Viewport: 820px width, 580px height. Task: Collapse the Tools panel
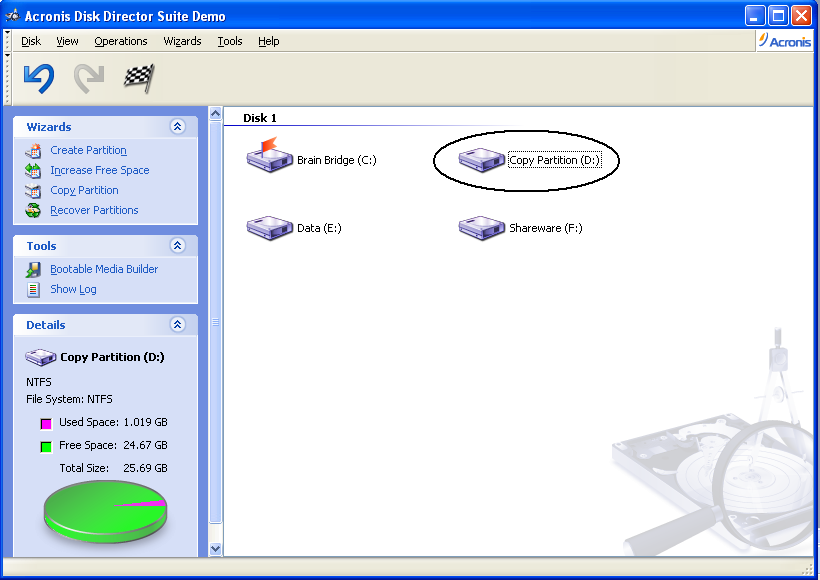[x=178, y=245]
